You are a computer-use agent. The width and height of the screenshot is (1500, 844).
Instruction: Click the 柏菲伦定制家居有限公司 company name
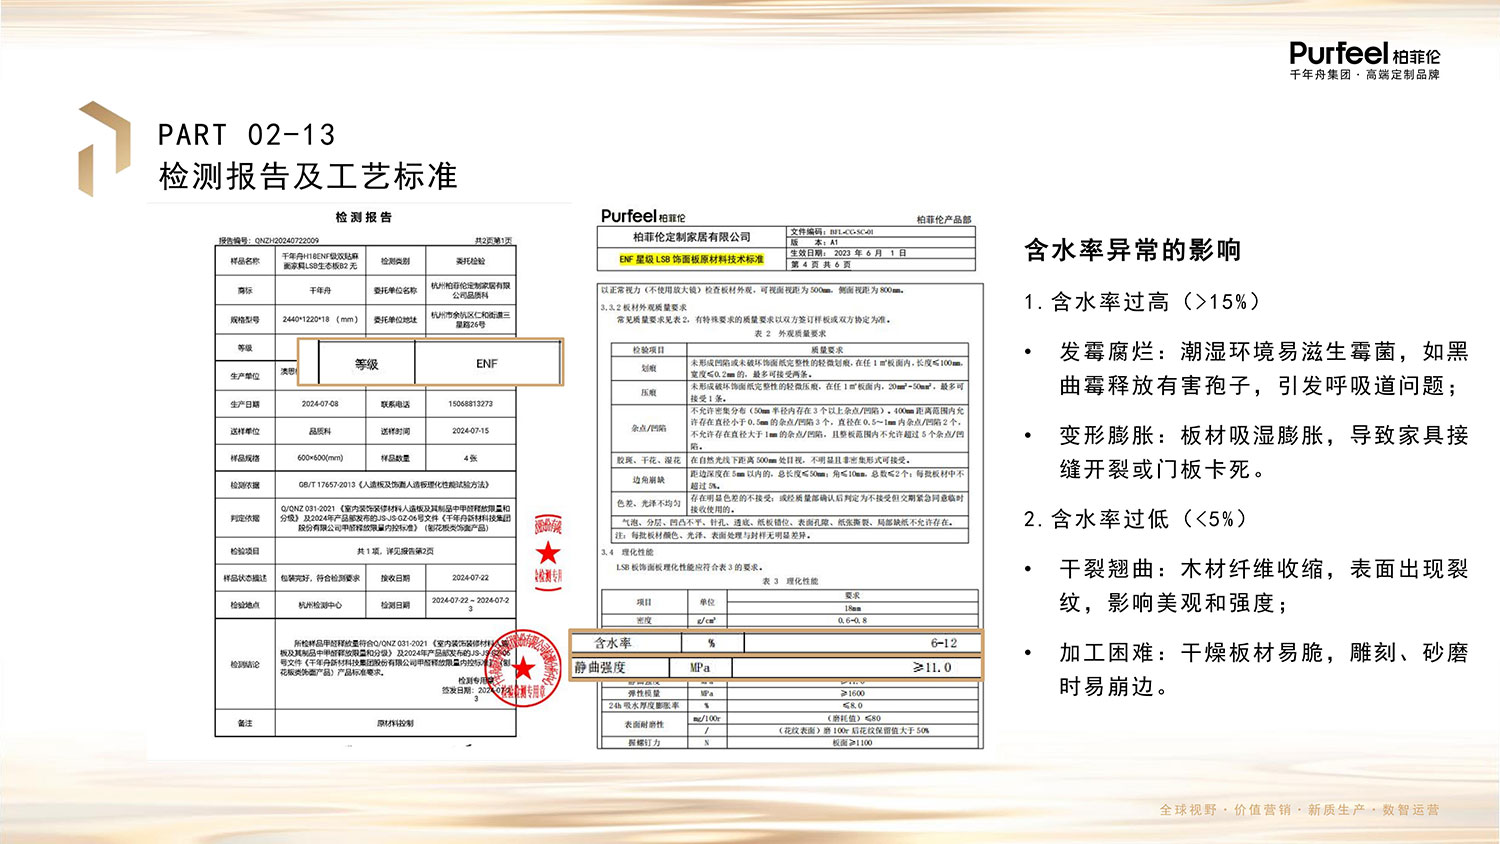tap(692, 237)
